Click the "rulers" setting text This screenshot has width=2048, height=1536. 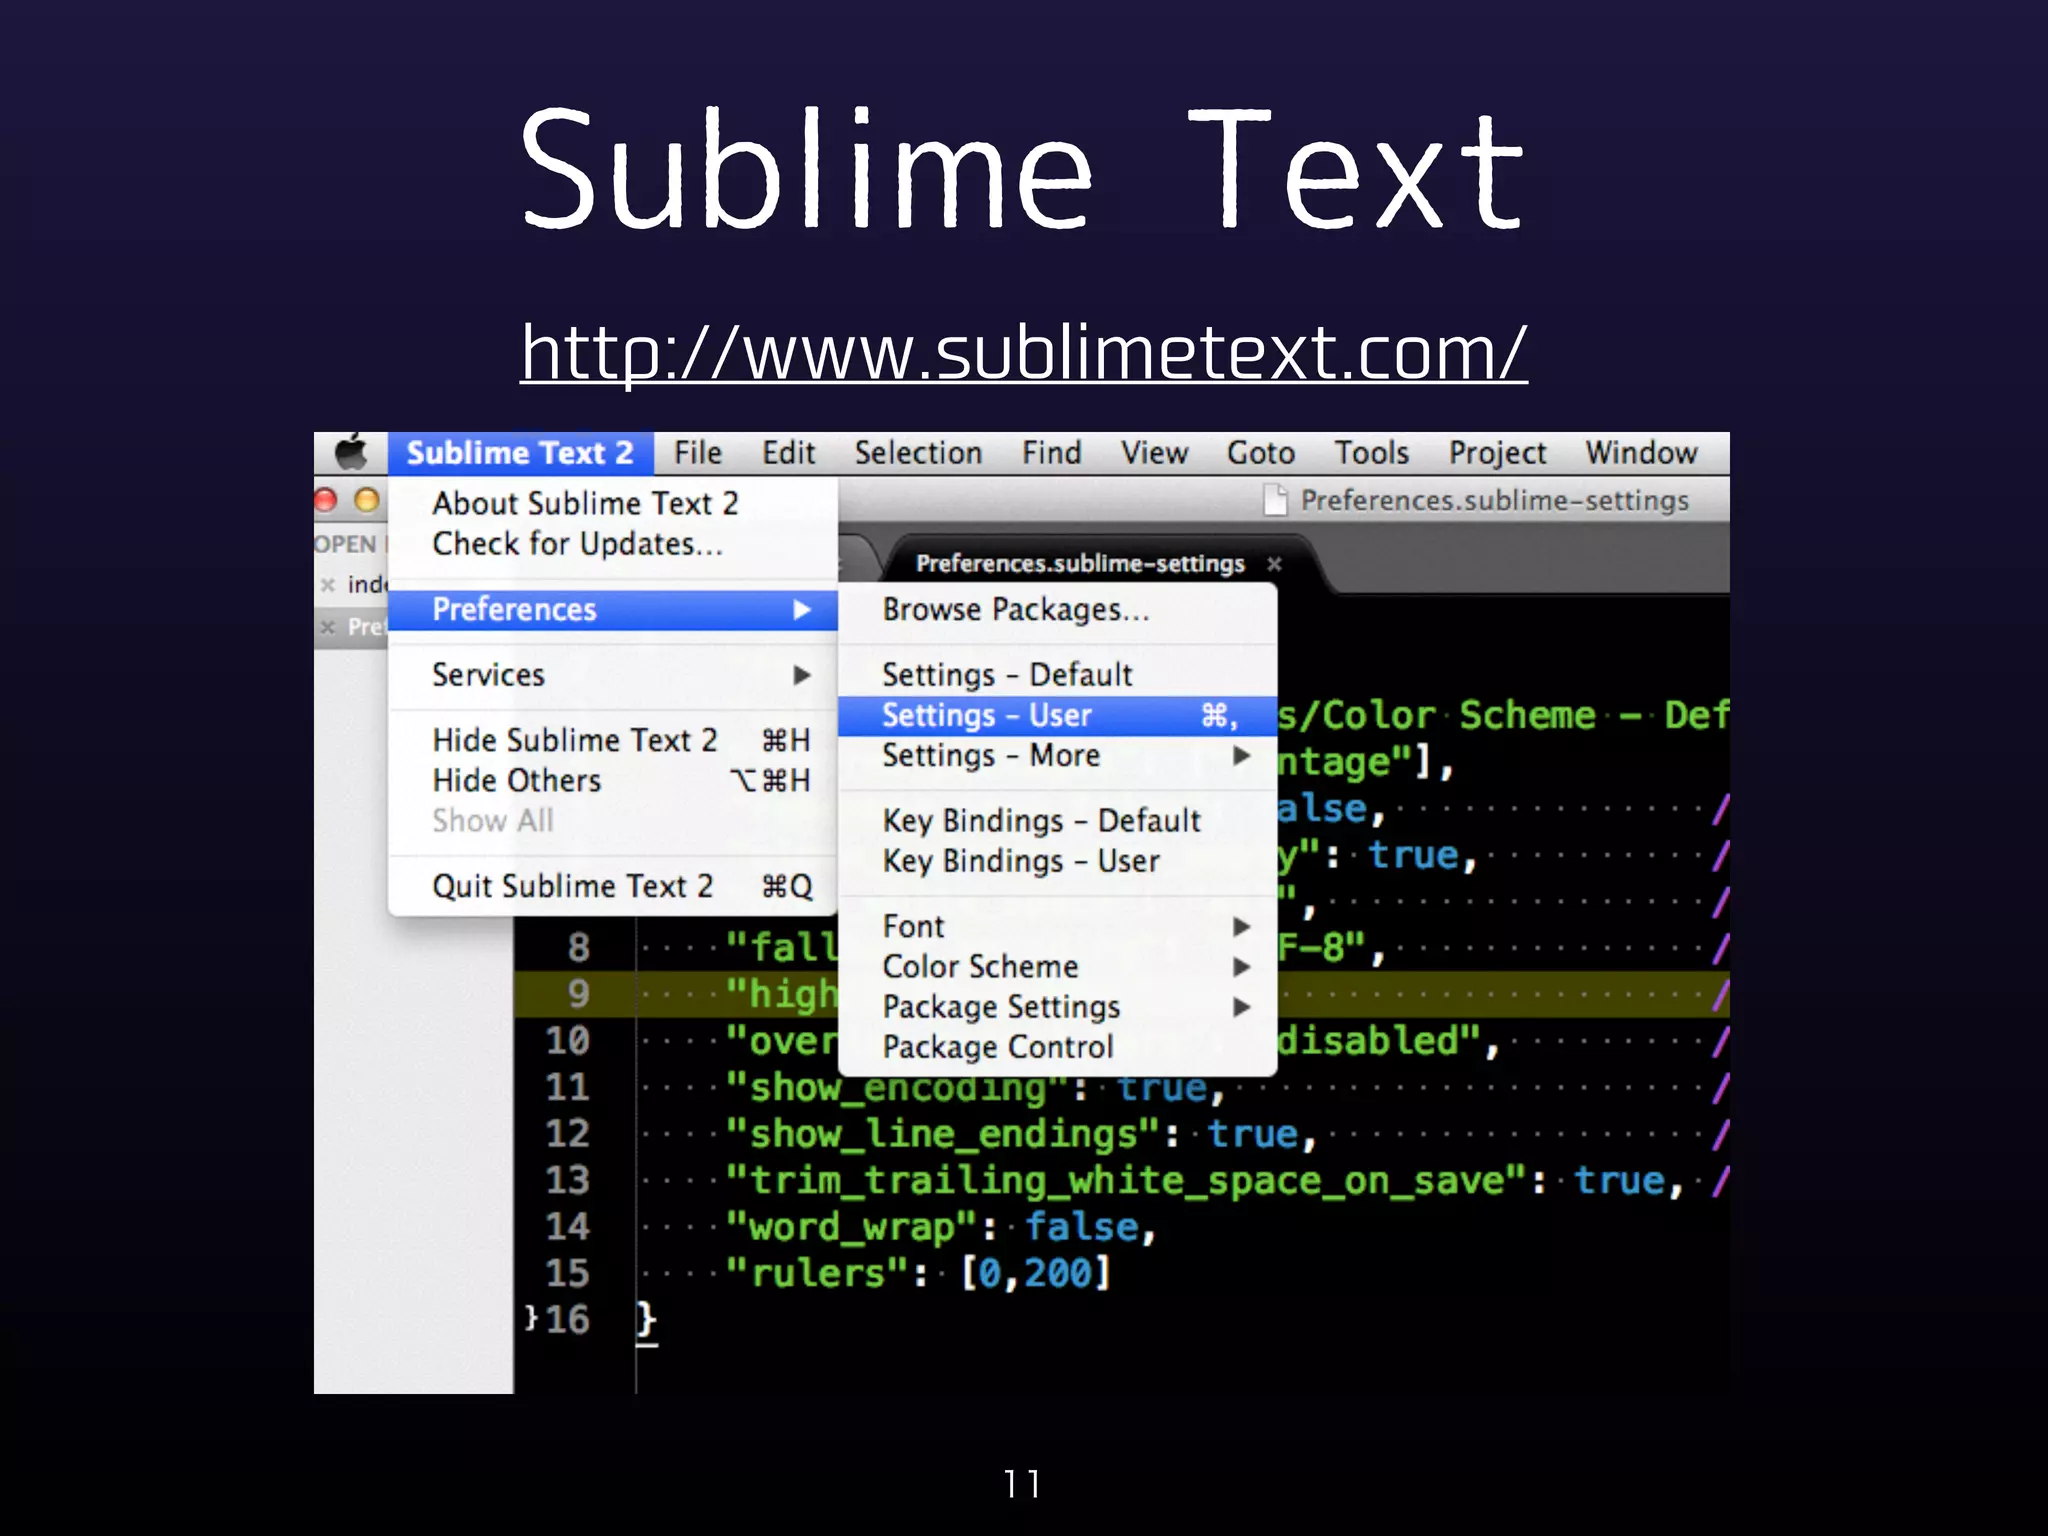(818, 1274)
